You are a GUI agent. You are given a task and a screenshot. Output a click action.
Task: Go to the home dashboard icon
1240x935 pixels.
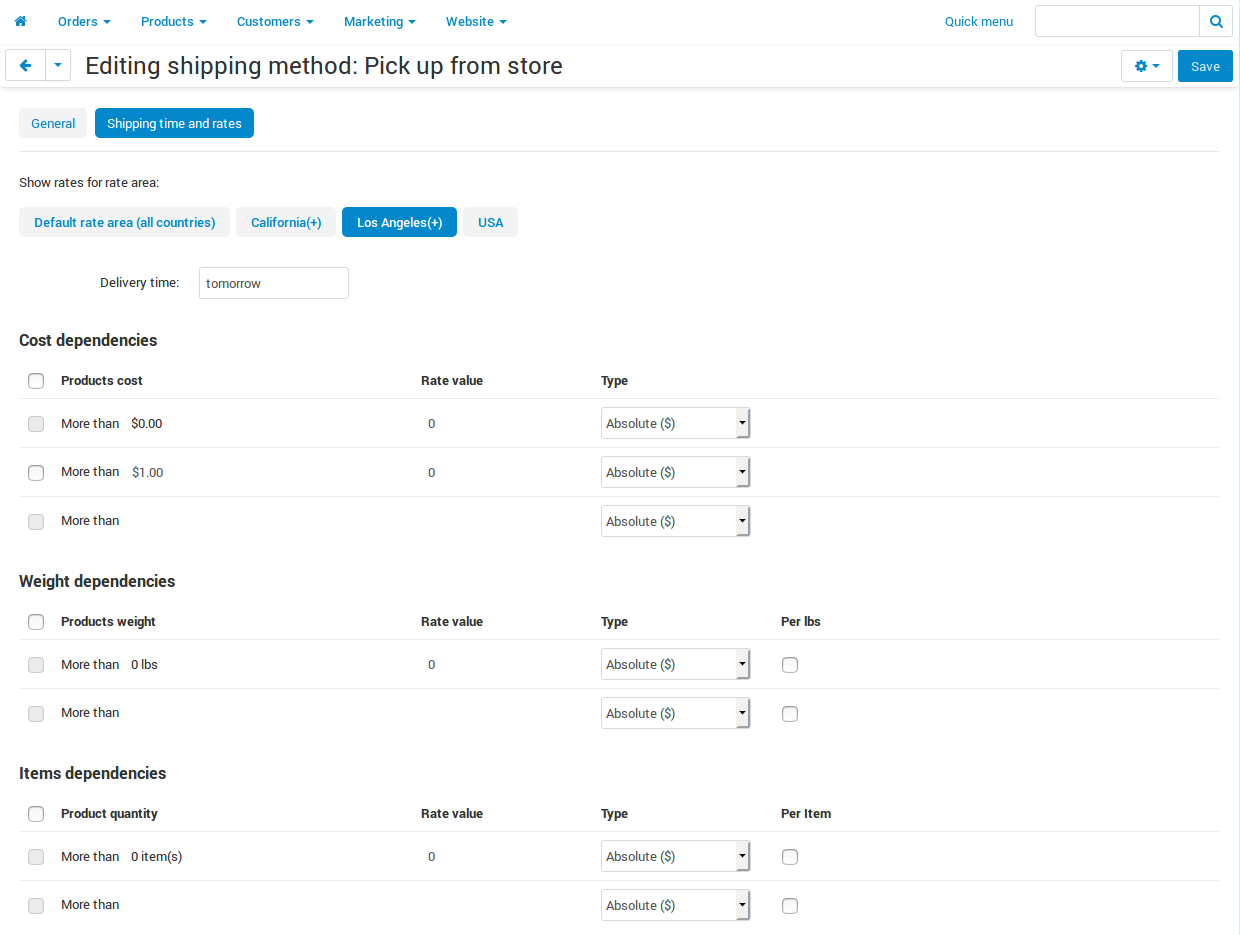click(x=20, y=21)
